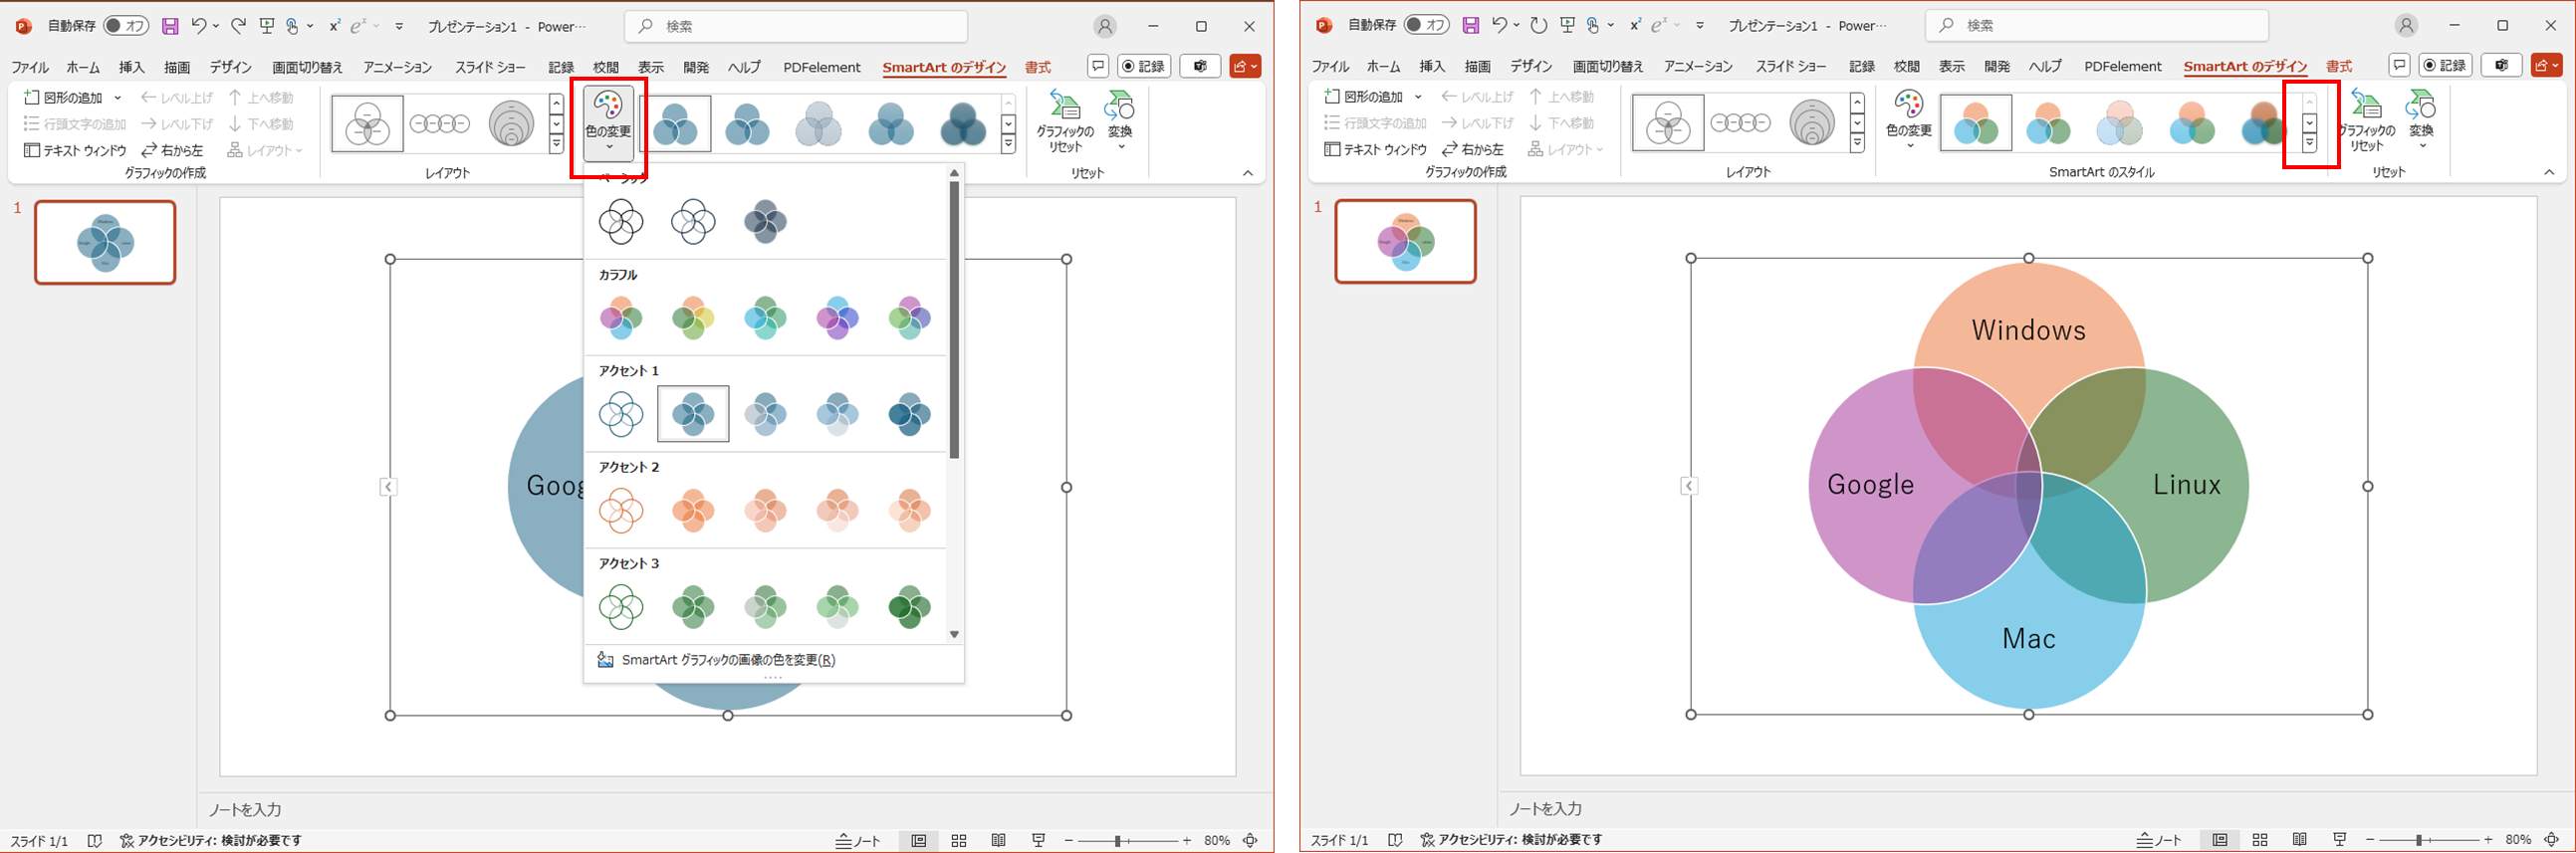Select basic Venn layout thumbnail in right ribbon
The width and height of the screenshot is (2576, 853).
[x=1668, y=123]
